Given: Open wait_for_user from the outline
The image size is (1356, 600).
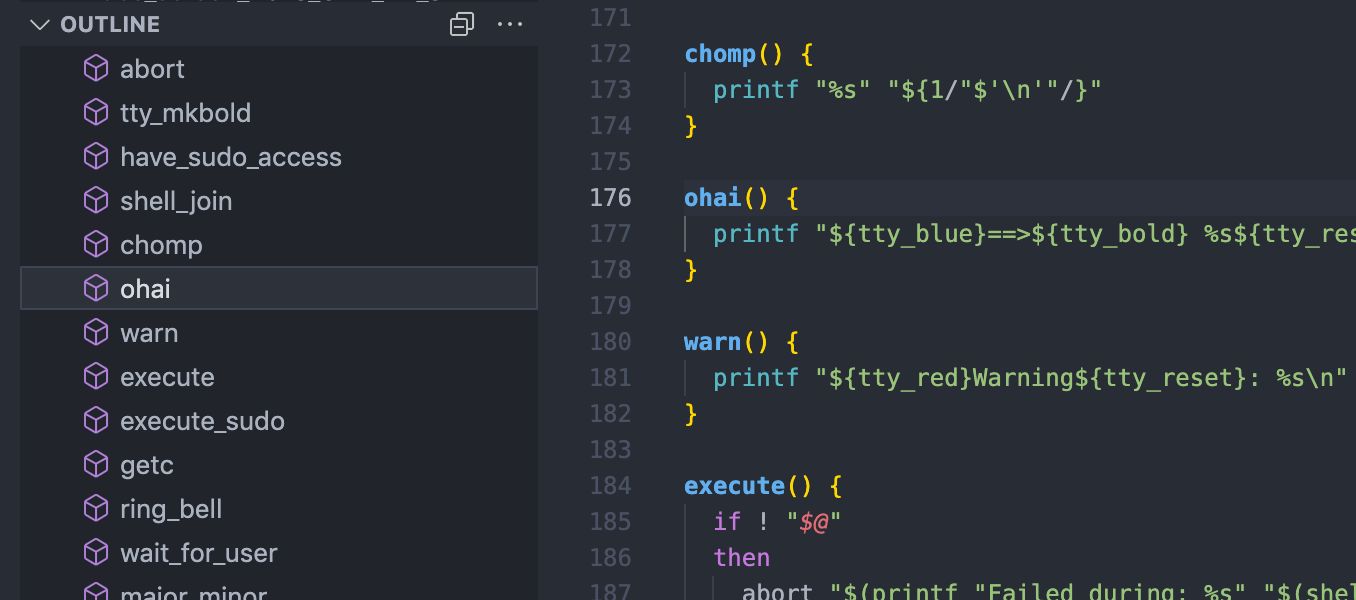Looking at the screenshot, I should [199, 553].
